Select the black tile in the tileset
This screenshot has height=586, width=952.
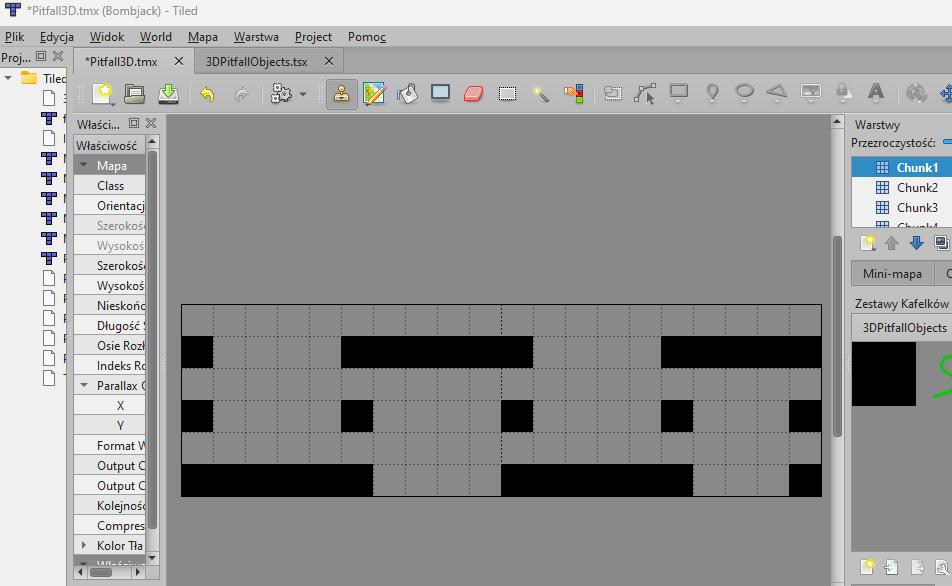coord(883,373)
